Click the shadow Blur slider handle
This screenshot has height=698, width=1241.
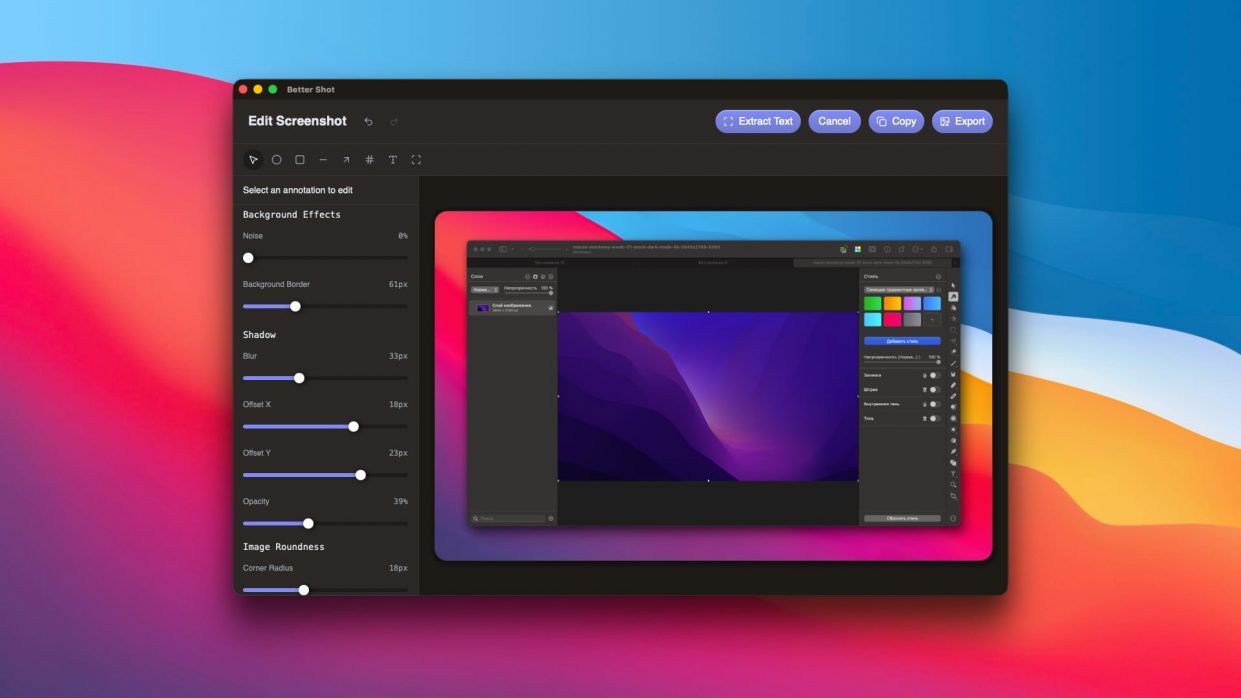tap(299, 378)
